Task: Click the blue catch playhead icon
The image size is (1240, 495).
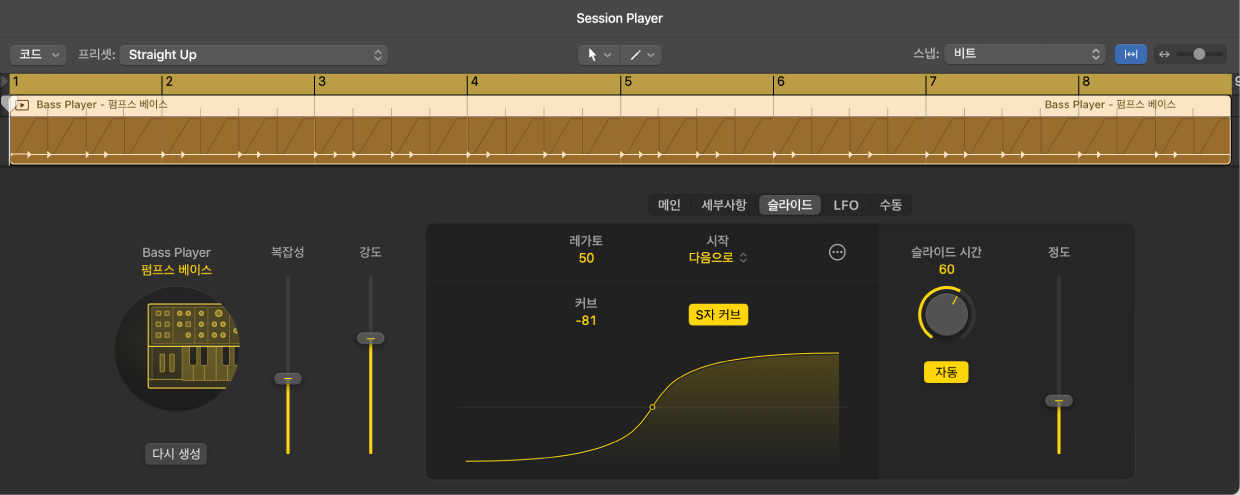Action: [1131, 55]
